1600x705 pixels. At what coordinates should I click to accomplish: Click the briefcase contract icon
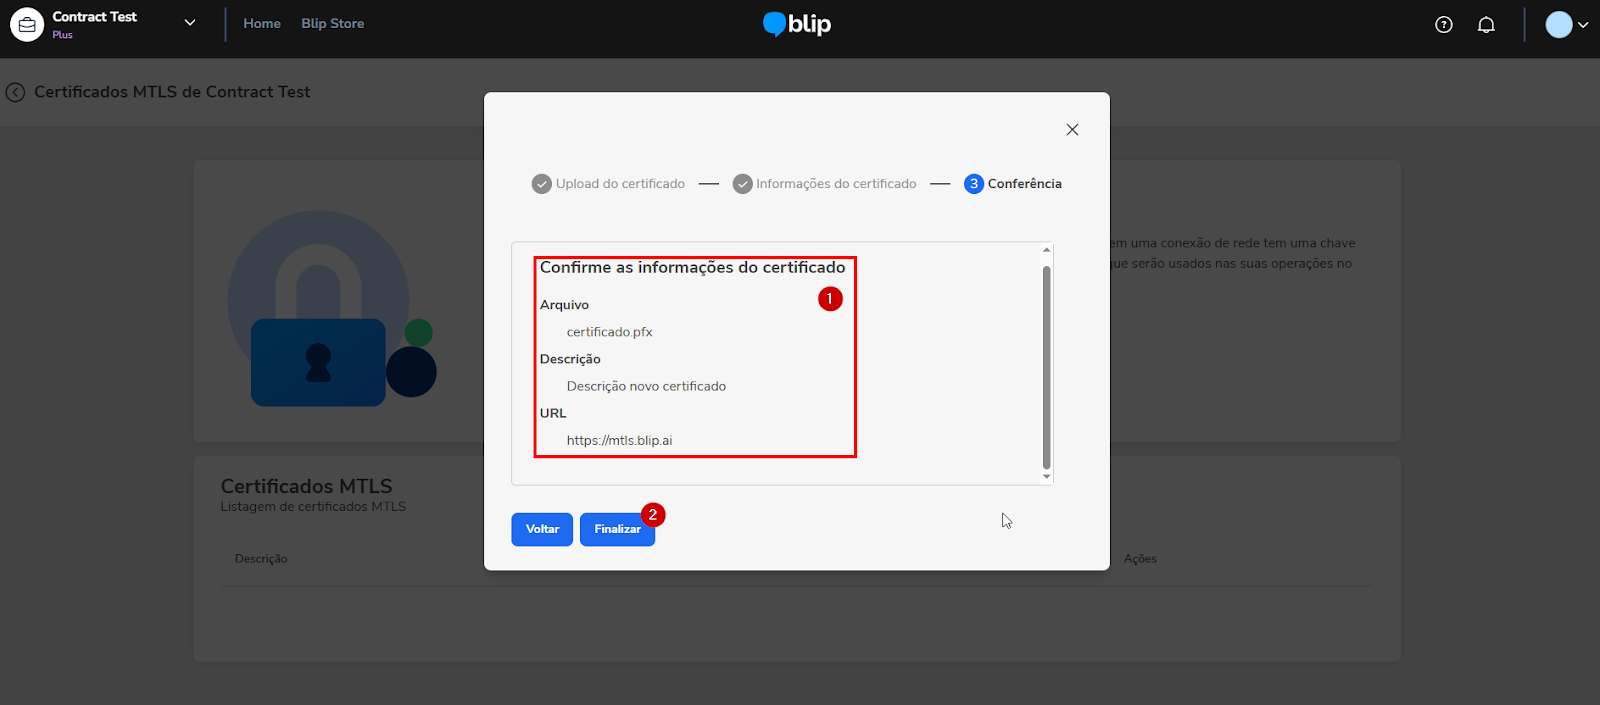[27, 24]
